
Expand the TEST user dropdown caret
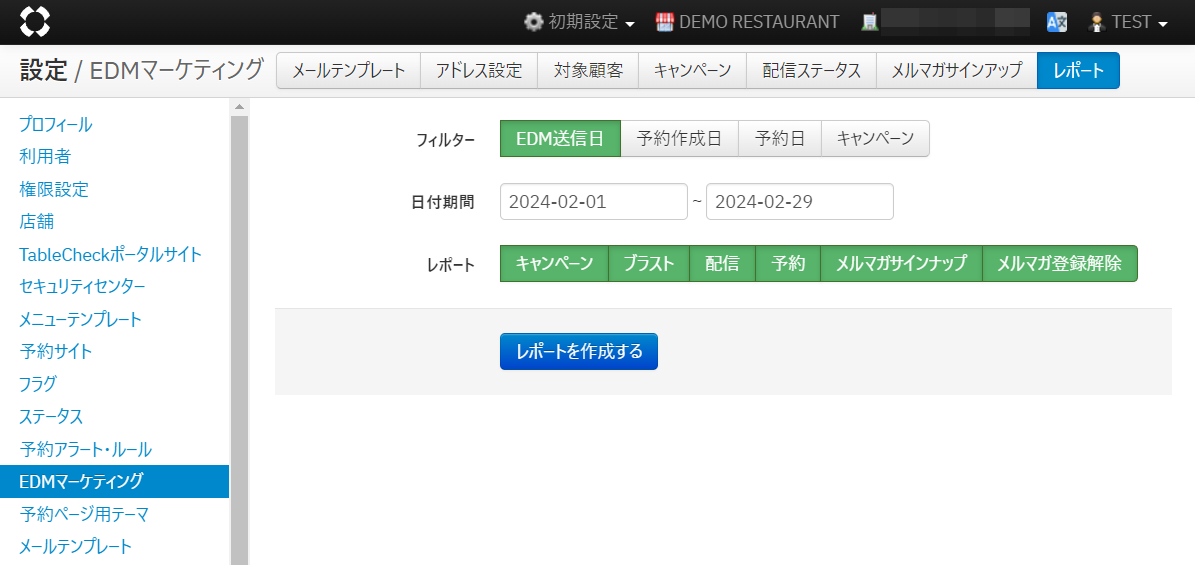(1163, 23)
